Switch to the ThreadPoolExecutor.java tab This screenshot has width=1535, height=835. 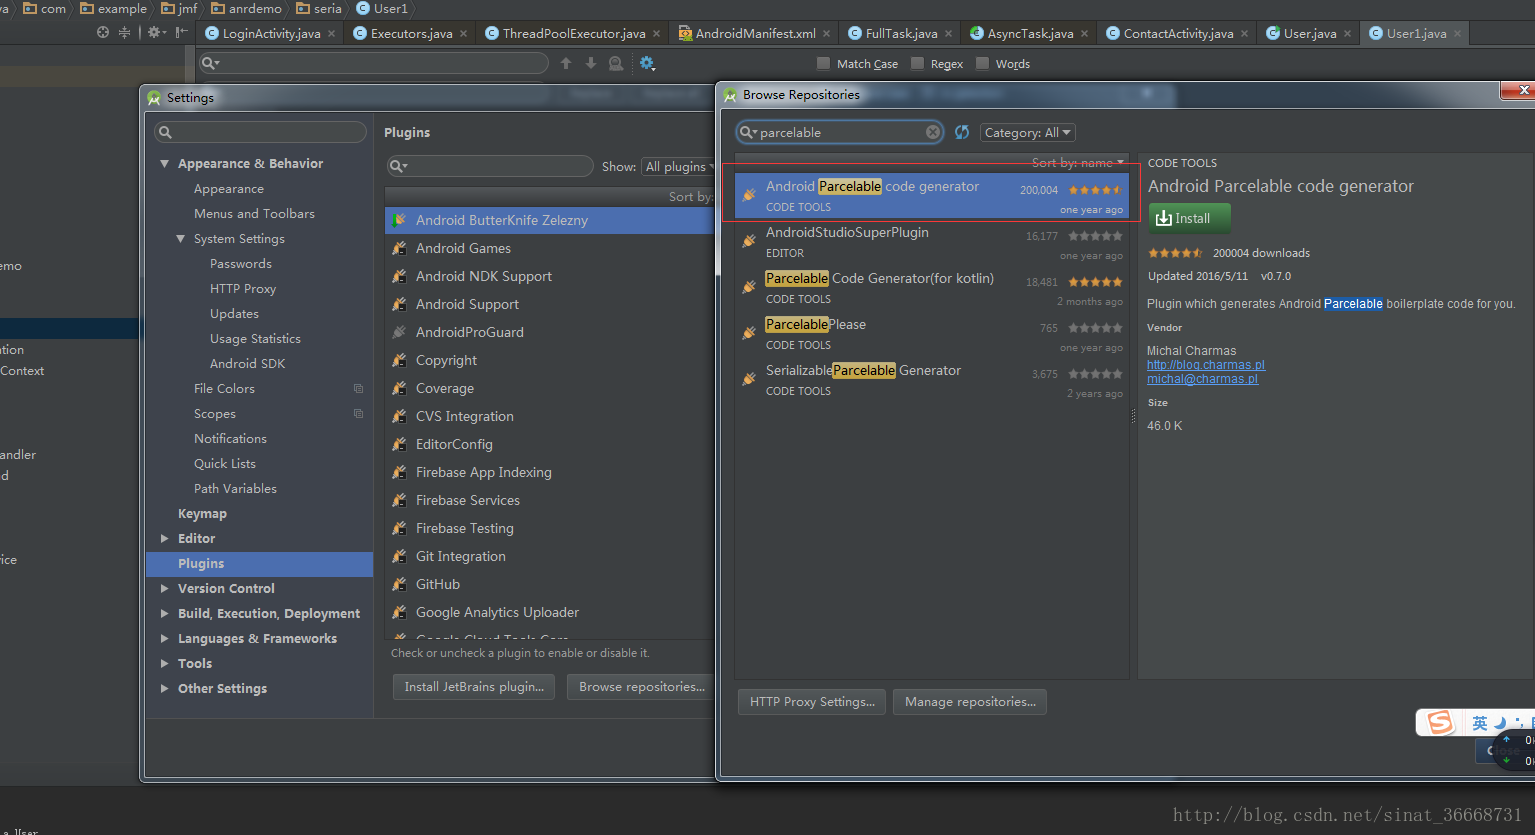[x=573, y=33]
